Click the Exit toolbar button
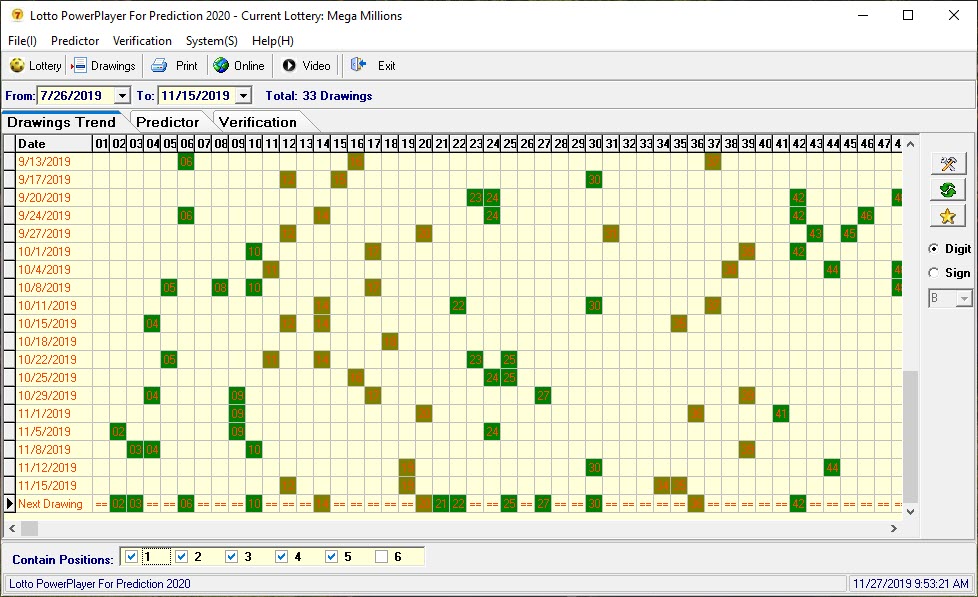 point(372,66)
